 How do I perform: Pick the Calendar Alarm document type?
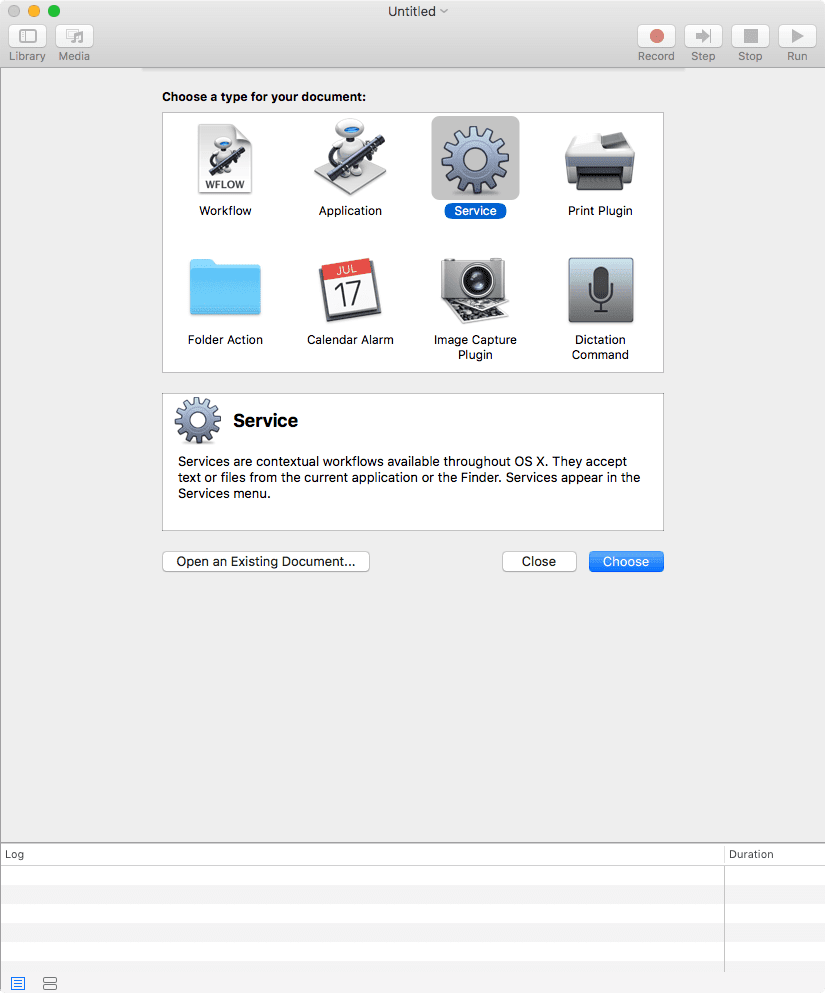350,290
